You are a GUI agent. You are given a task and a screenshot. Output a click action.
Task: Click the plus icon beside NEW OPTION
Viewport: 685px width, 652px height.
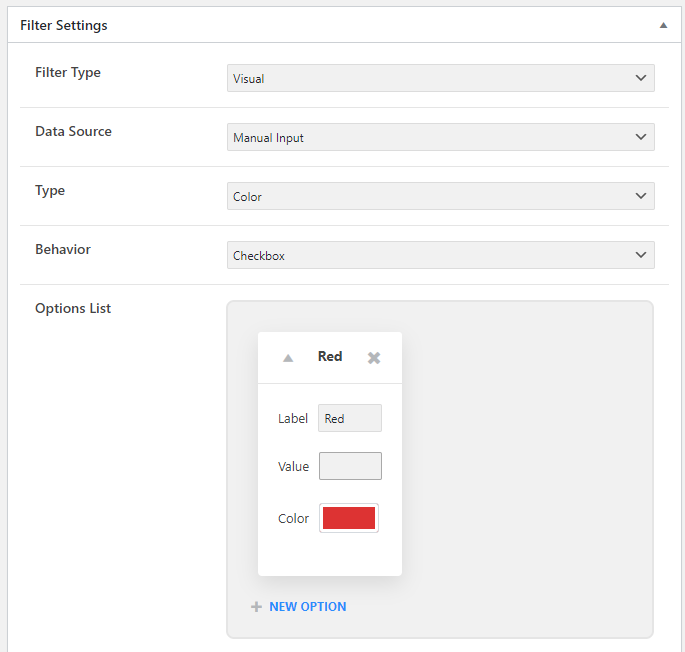(256, 607)
